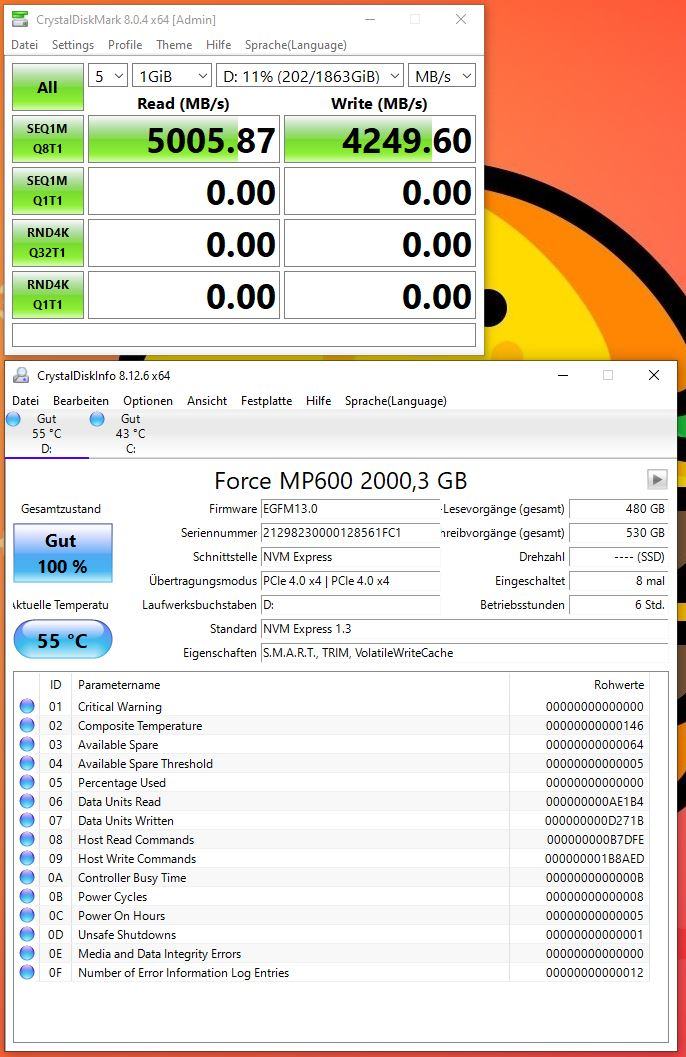Click the next disk arrow button in CrystalDiskInfo
The height and width of the screenshot is (1057, 686).
[657, 480]
